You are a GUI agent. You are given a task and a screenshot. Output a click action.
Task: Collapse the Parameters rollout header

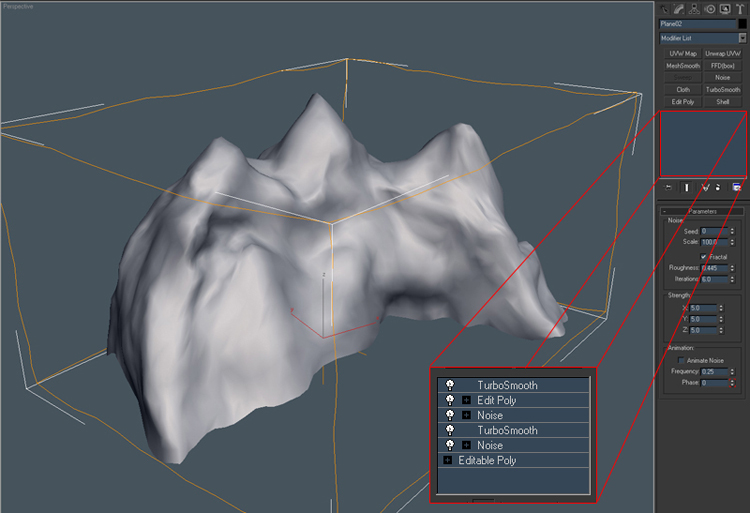point(704,211)
